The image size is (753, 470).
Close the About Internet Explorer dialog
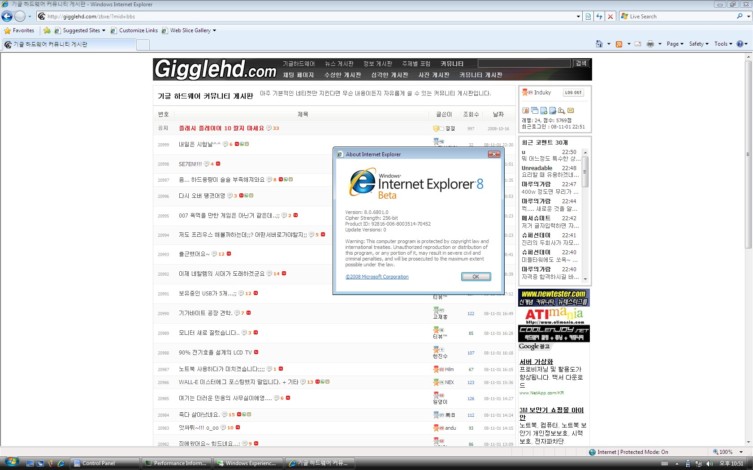pyautogui.click(x=494, y=154)
